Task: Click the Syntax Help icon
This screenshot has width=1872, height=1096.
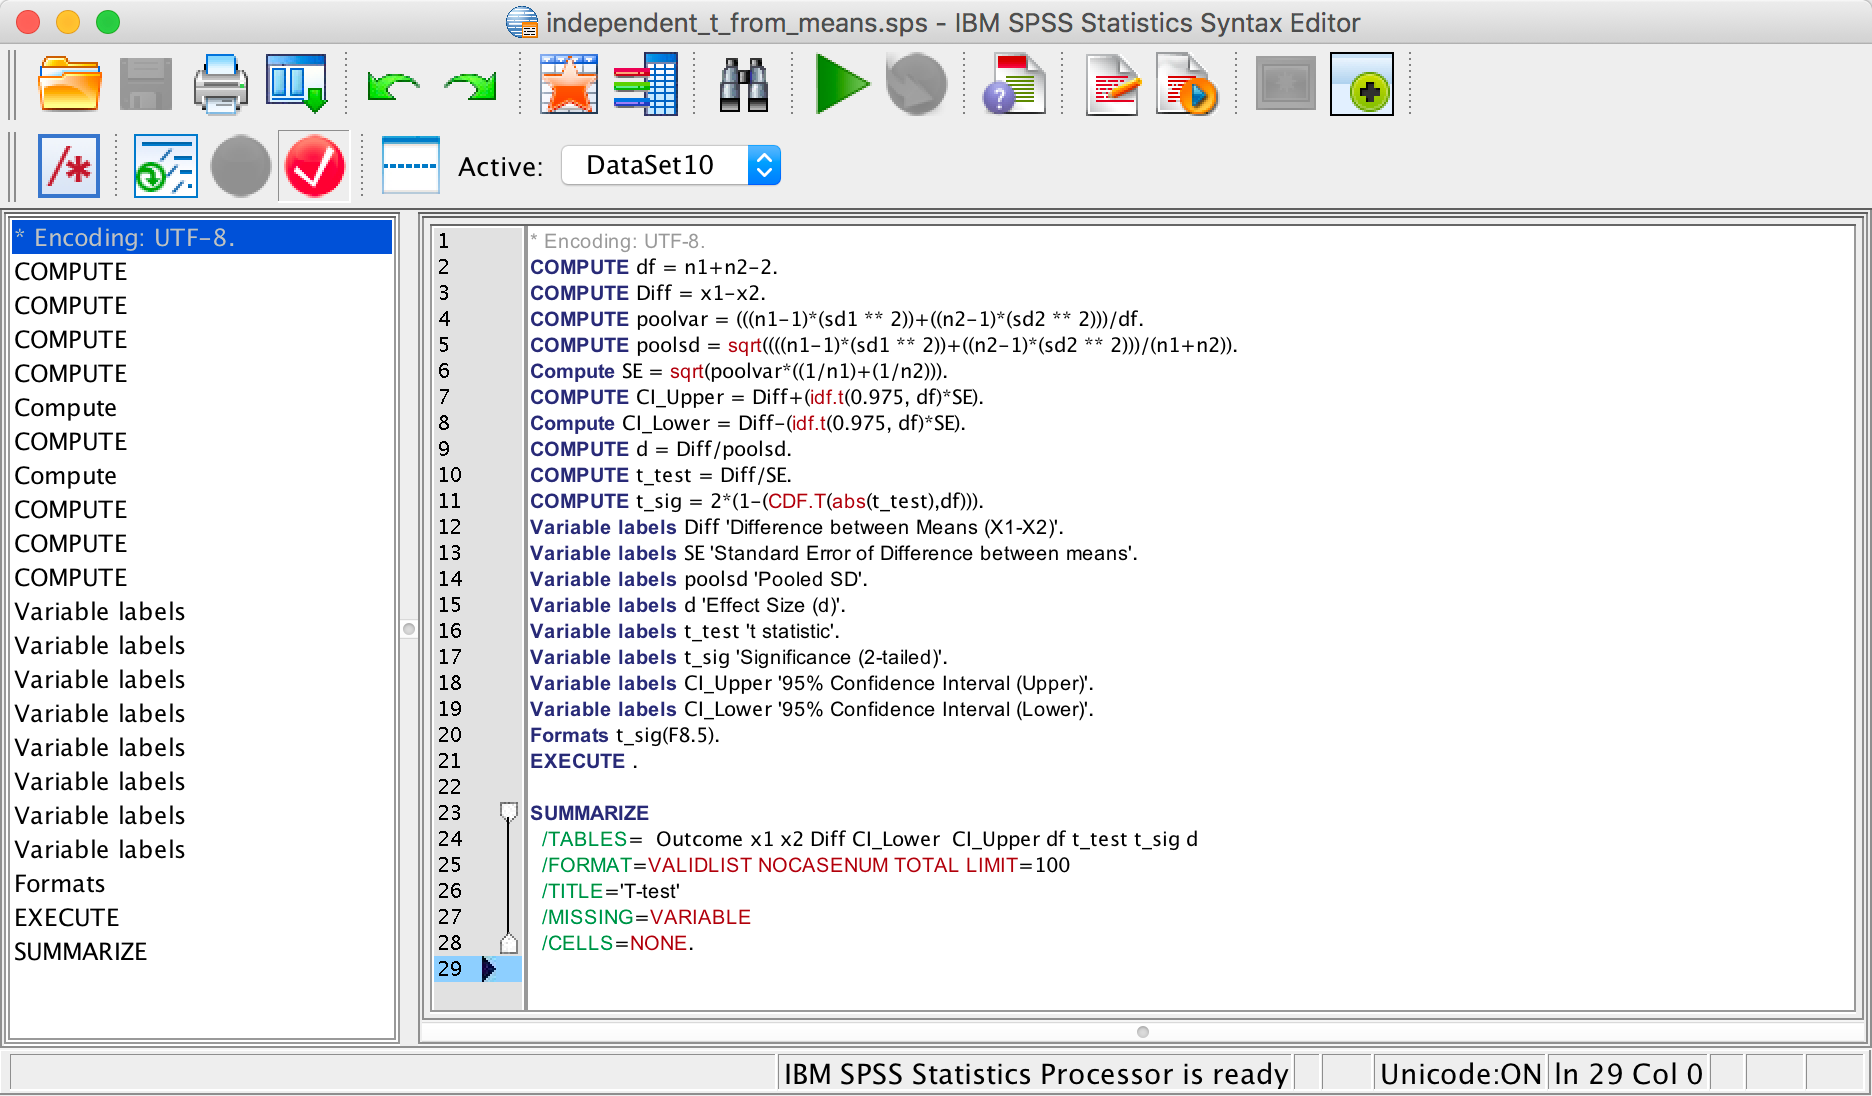Action: [x=1013, y=85]
